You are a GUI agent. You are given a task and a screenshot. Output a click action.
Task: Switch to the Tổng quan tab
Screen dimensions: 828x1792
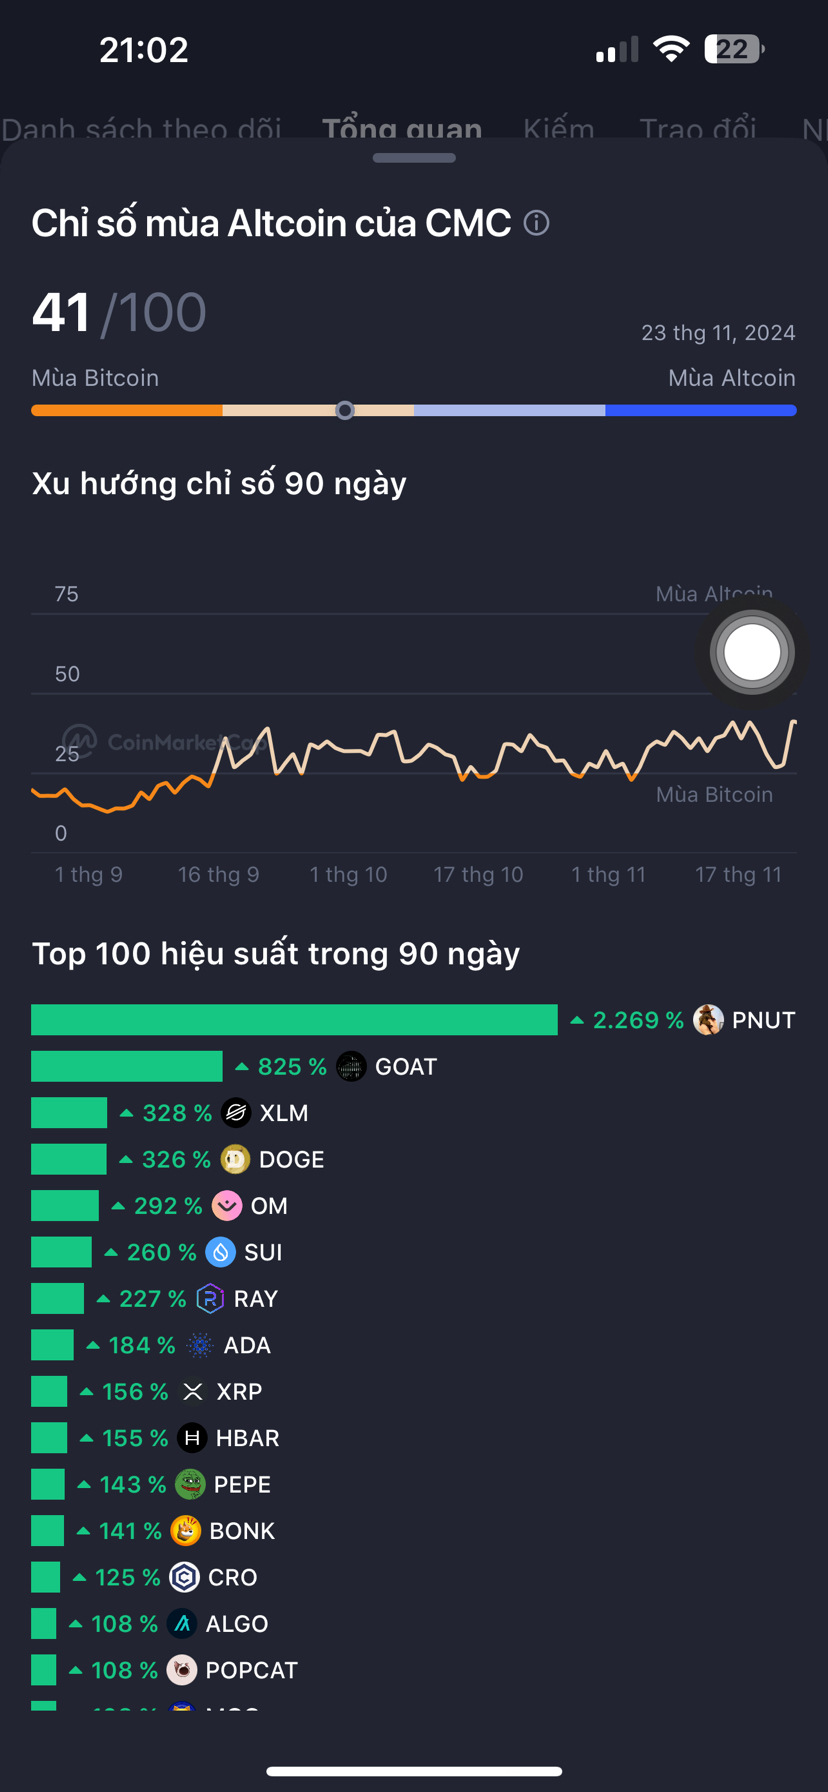point(402,129)
